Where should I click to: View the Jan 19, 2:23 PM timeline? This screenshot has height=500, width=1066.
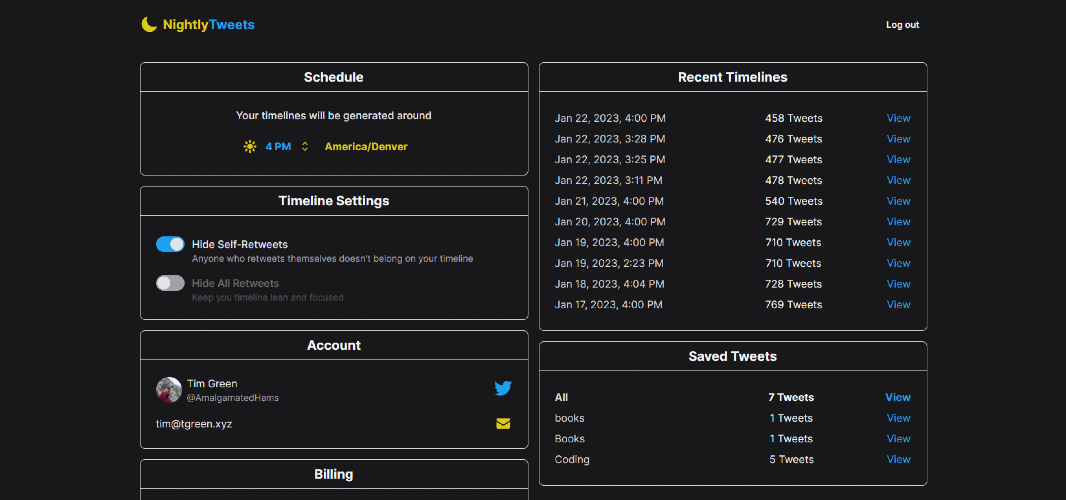pos(898,263)
